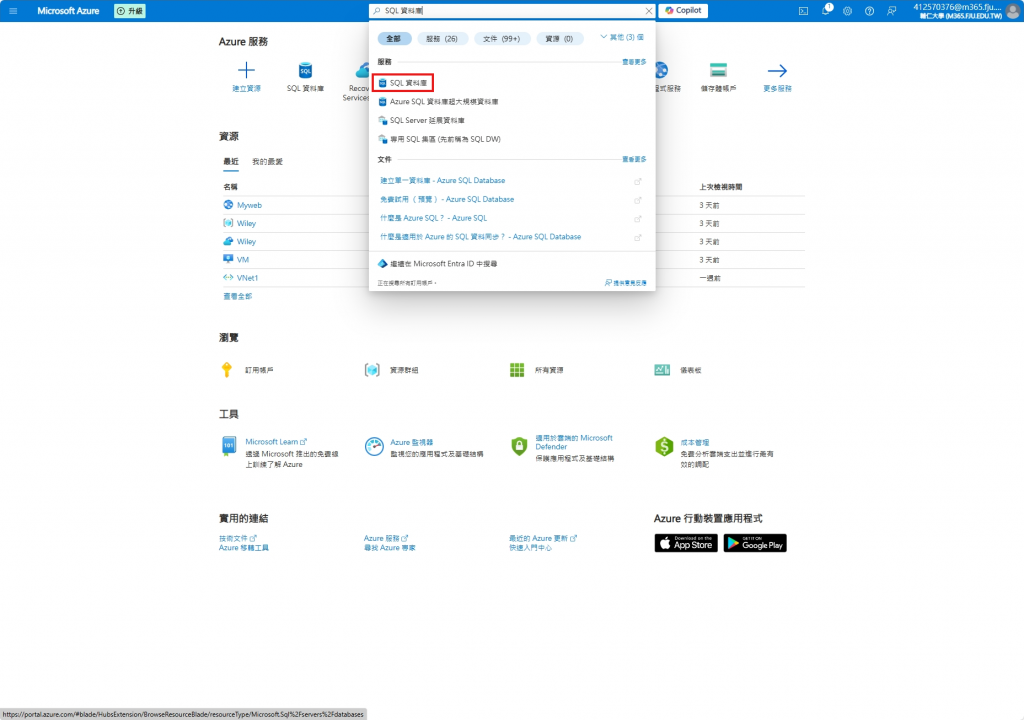Open the 技術文件 link
Image resolution: width=1024 pixels, height=720 pixels.
pyautogui.click(x=238, y=538)
